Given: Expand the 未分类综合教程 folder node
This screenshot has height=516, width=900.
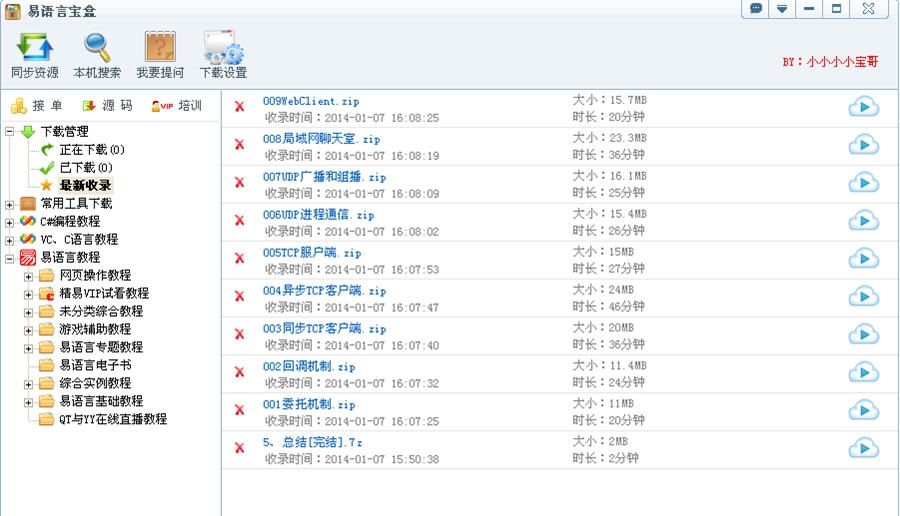Looking at the screenshot, I should [28, 312].
